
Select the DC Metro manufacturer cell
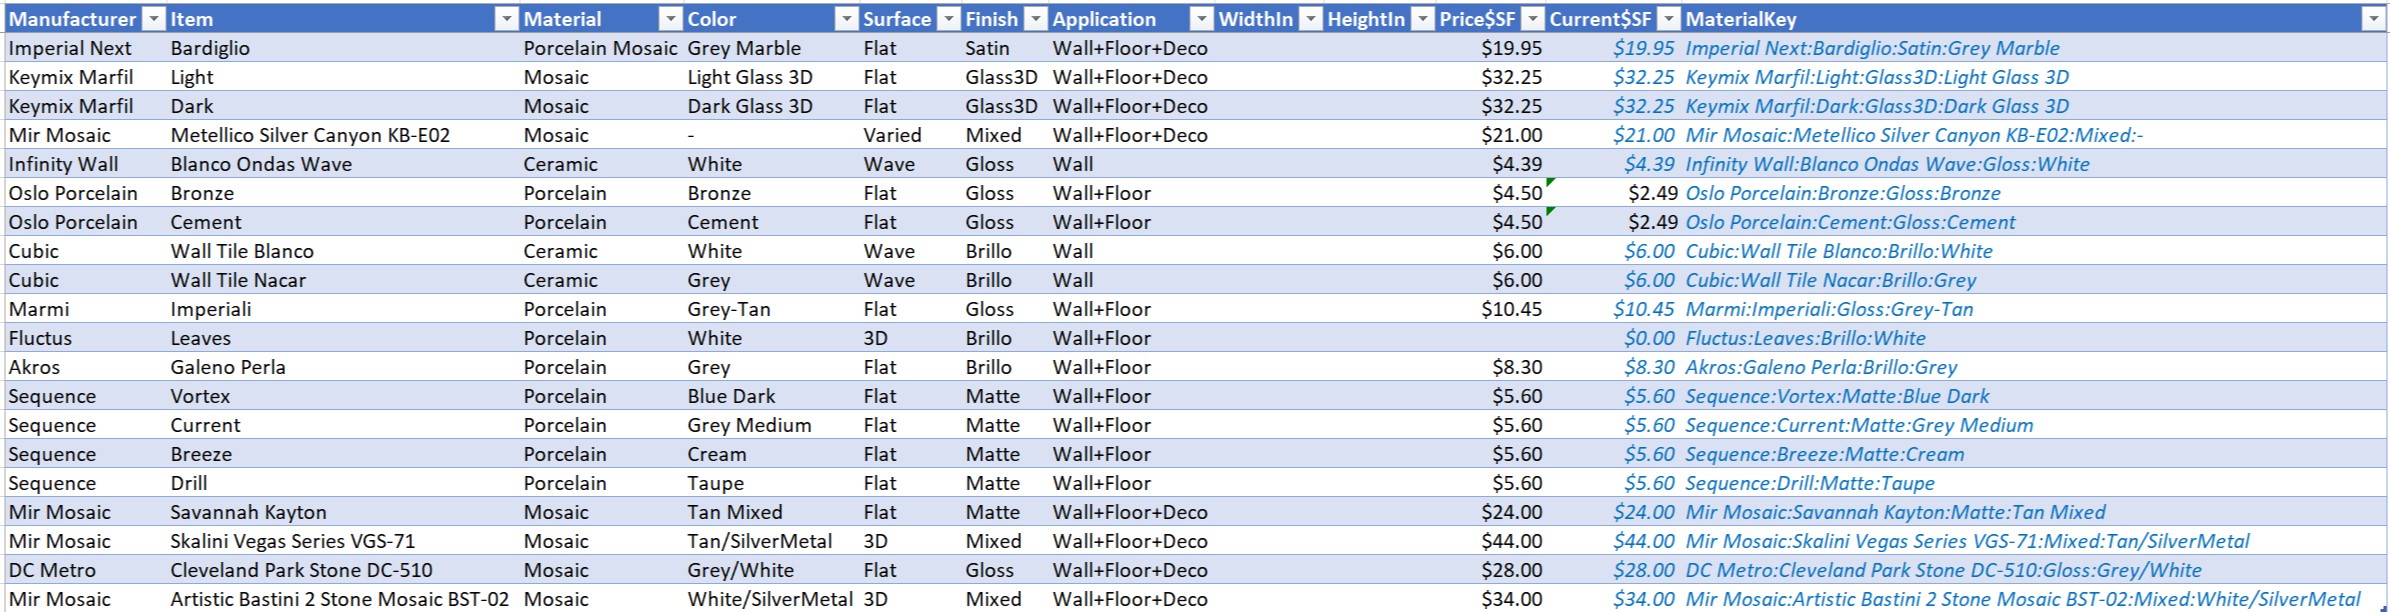click(x=85, y=570)
